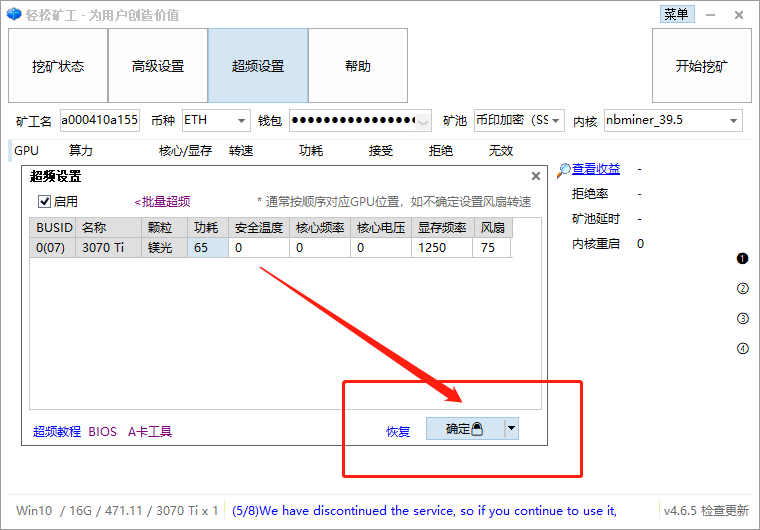
Task: Click the 矿工名 input field
Action: pos(99,120)
